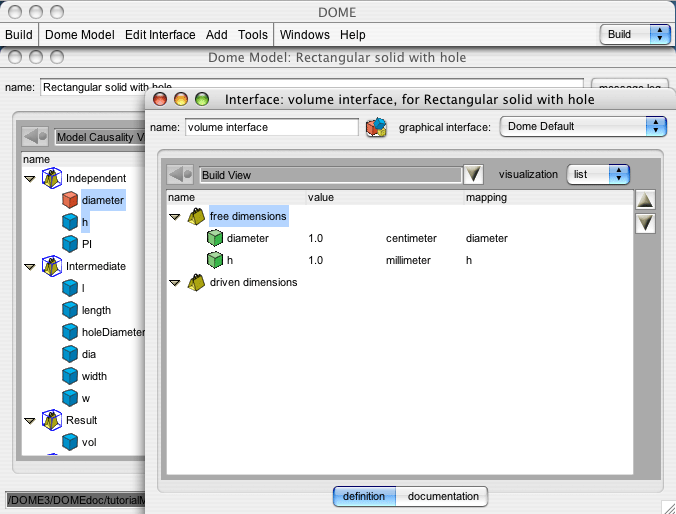The height and width of the screenshot is (514, 676).
Task: Click the back arrow in Build View bar
Action: pos(180,175)
